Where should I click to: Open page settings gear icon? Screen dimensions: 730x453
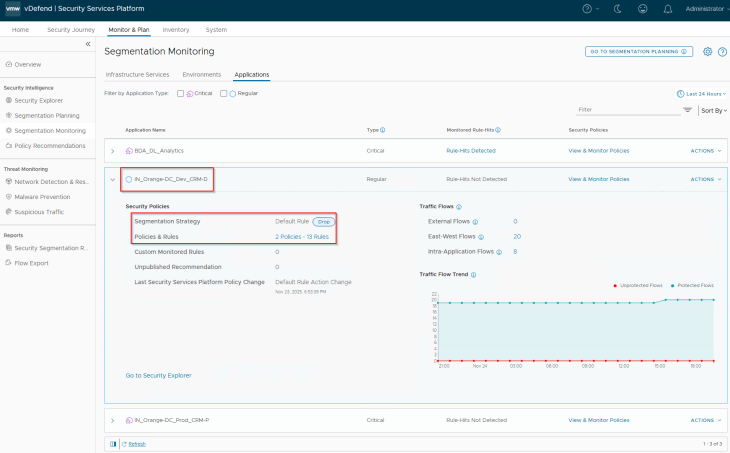click(707, 51)
